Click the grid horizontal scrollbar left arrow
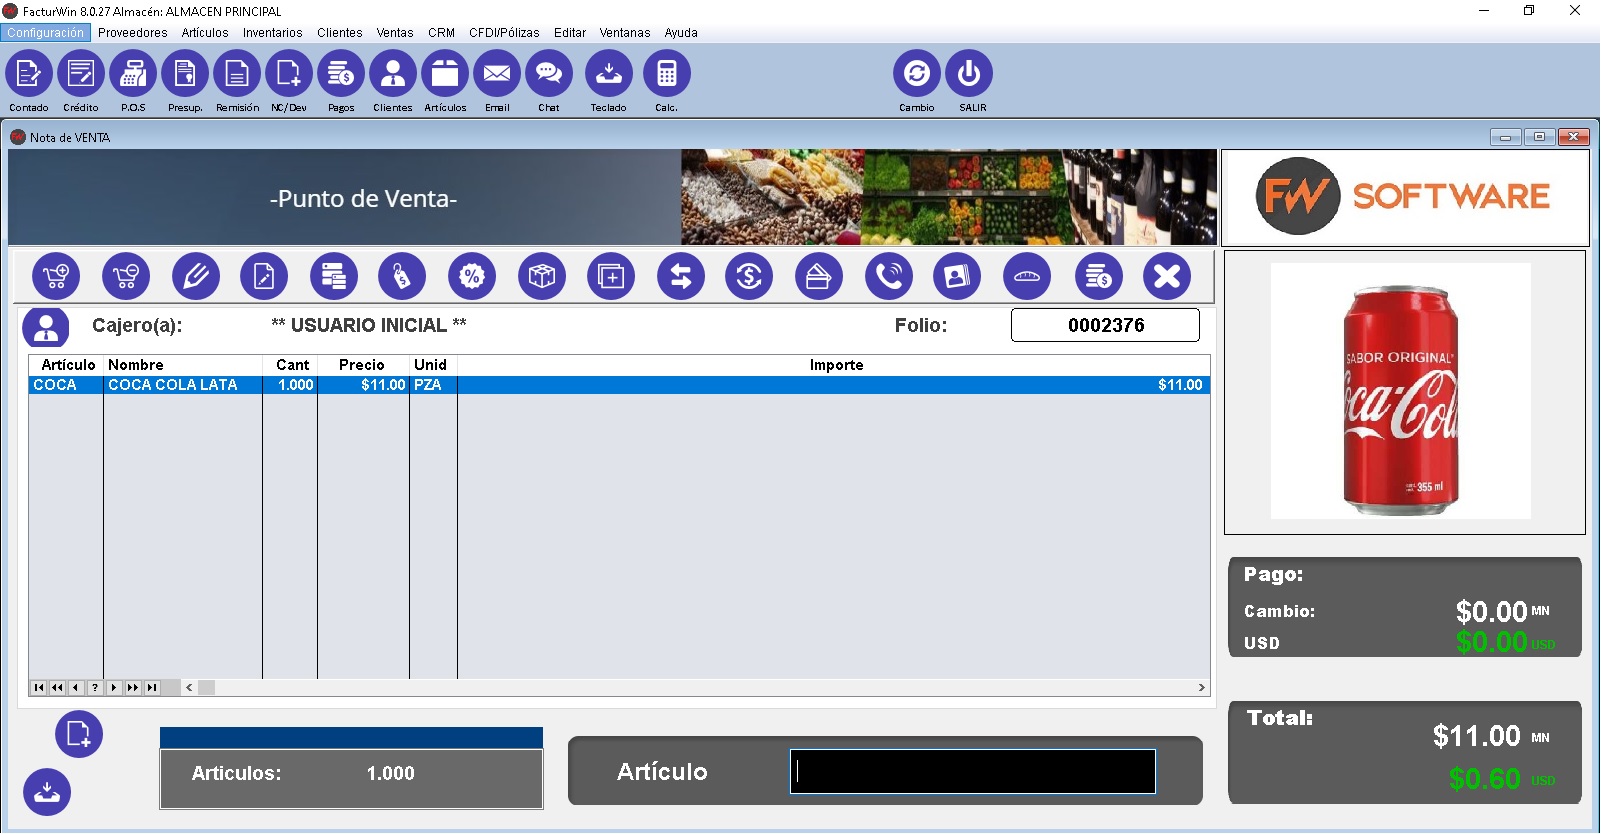1602x834 pixels. [x=189, y=688]
